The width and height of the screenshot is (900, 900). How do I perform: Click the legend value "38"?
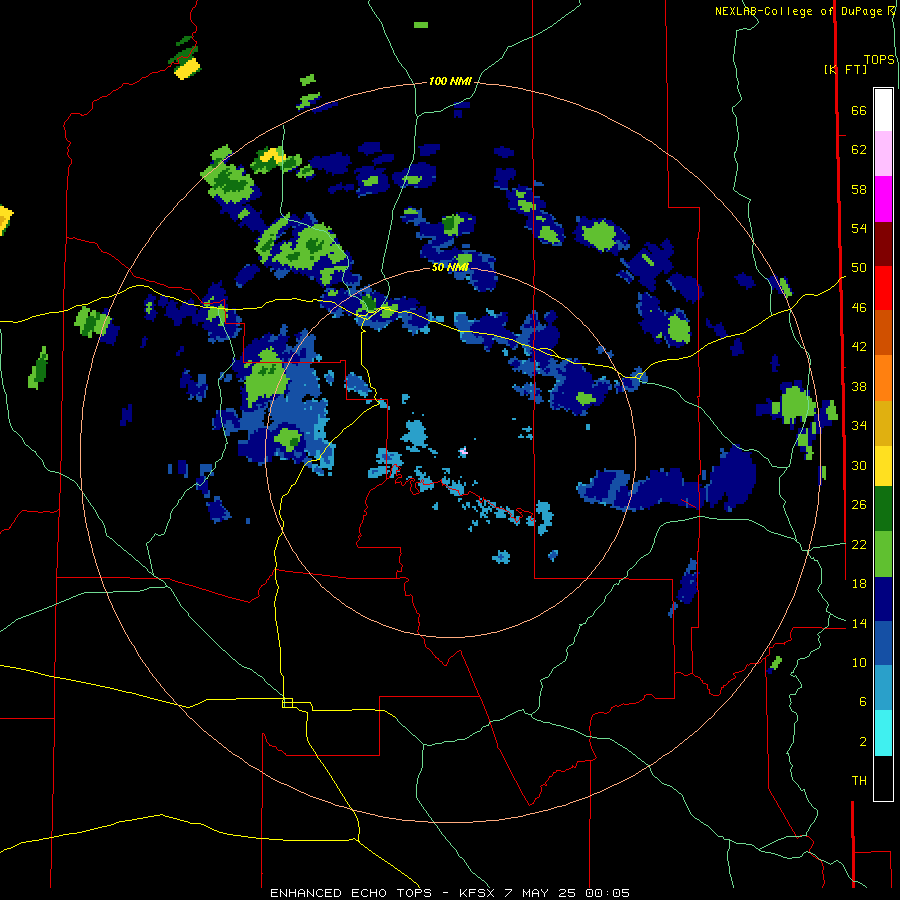[x=859, y=386]
